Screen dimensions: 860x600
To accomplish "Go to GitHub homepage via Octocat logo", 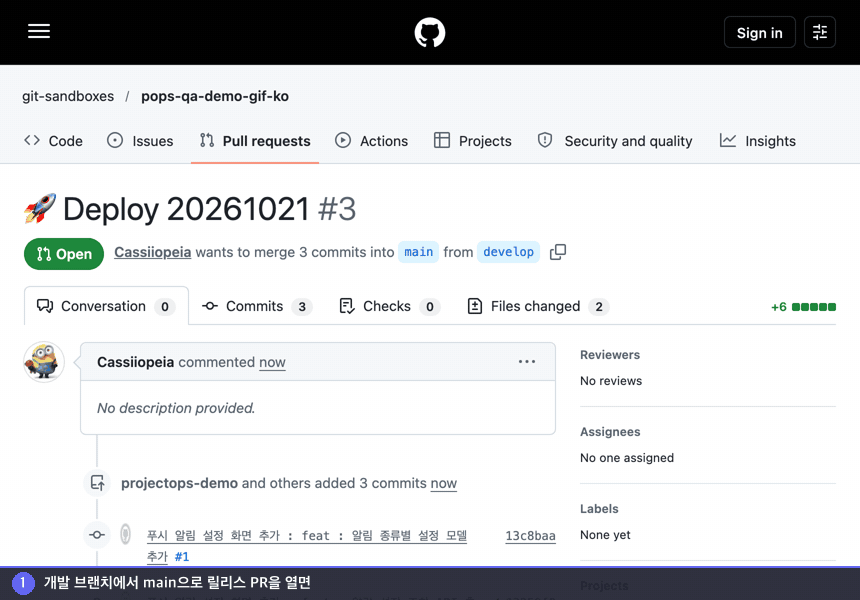I will coord(429,32).
